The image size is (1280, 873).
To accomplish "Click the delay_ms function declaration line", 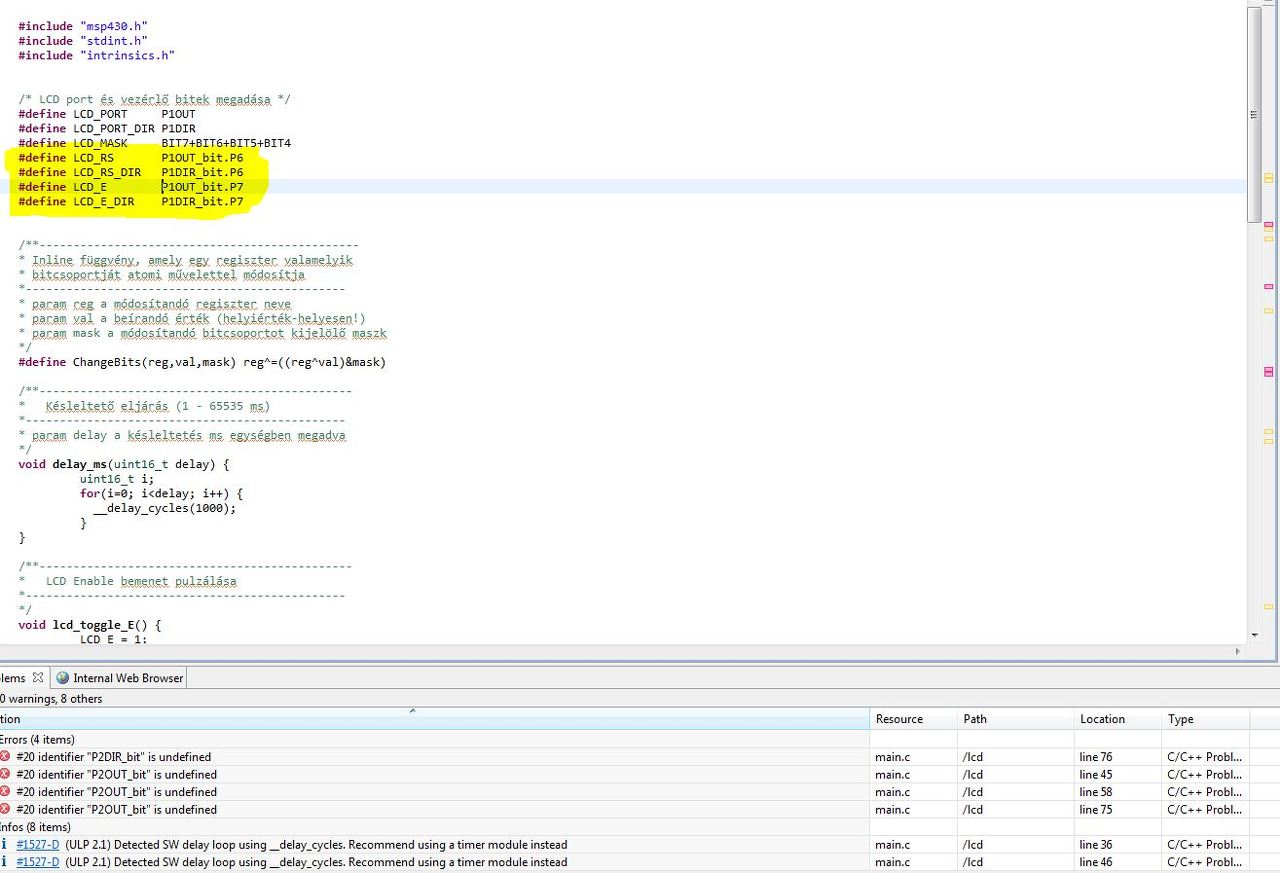I will click(x=124, y=464).
